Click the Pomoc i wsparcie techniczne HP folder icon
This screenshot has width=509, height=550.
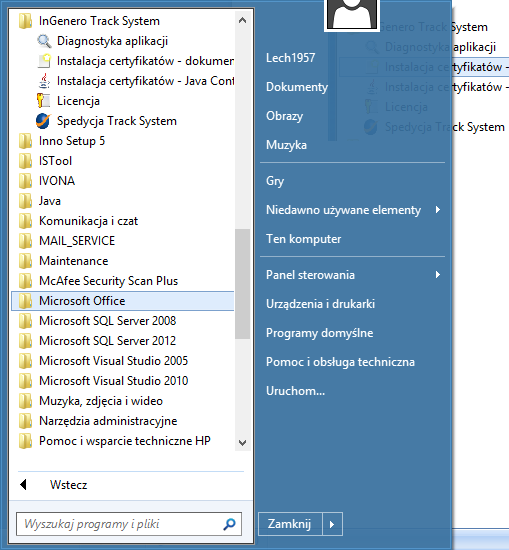[x=25, y=441]
